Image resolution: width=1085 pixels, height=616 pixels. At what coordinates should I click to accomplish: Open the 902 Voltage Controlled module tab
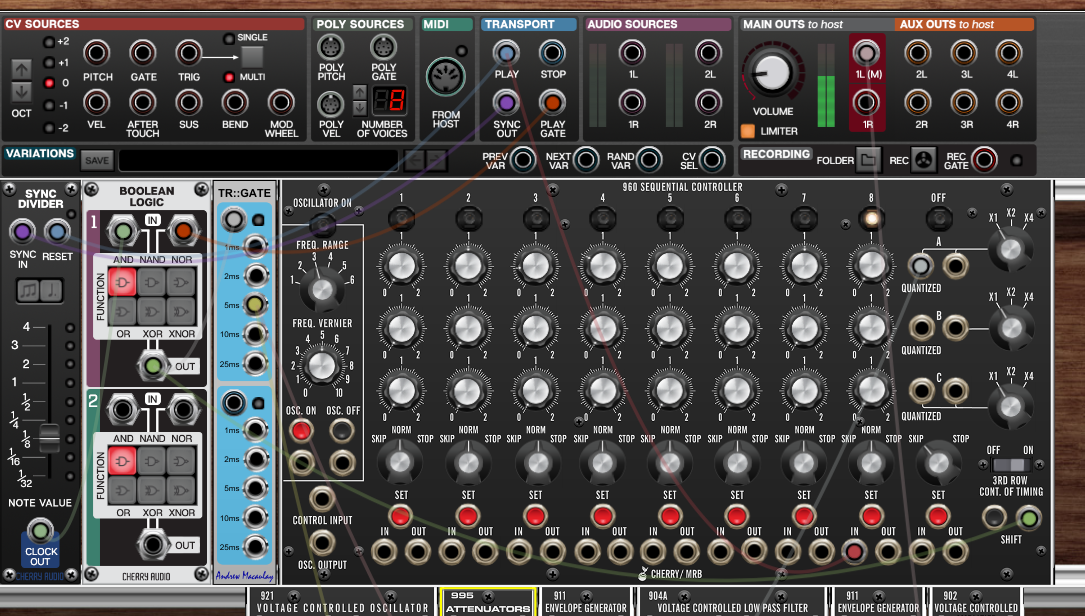[976, 602]
